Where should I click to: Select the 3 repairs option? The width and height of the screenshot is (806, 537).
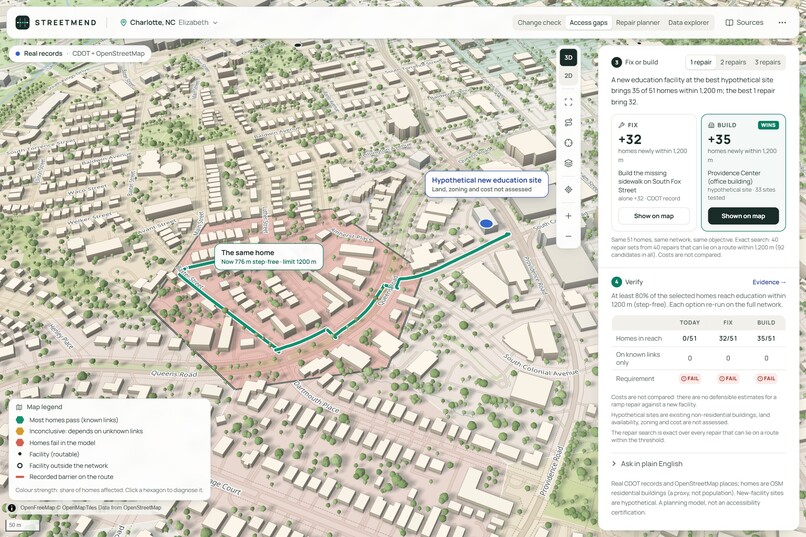coord(767,62)
